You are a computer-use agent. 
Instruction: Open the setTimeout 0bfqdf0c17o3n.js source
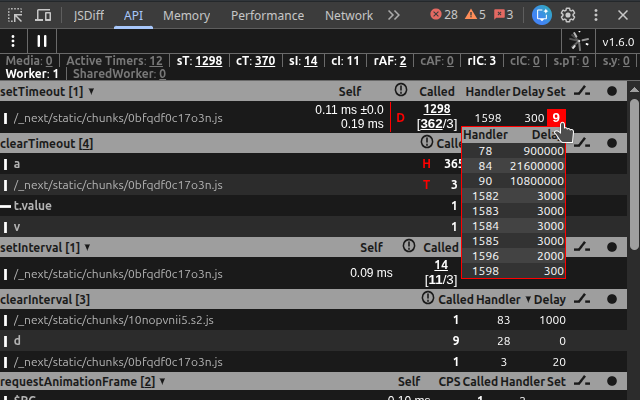[118, 118]
